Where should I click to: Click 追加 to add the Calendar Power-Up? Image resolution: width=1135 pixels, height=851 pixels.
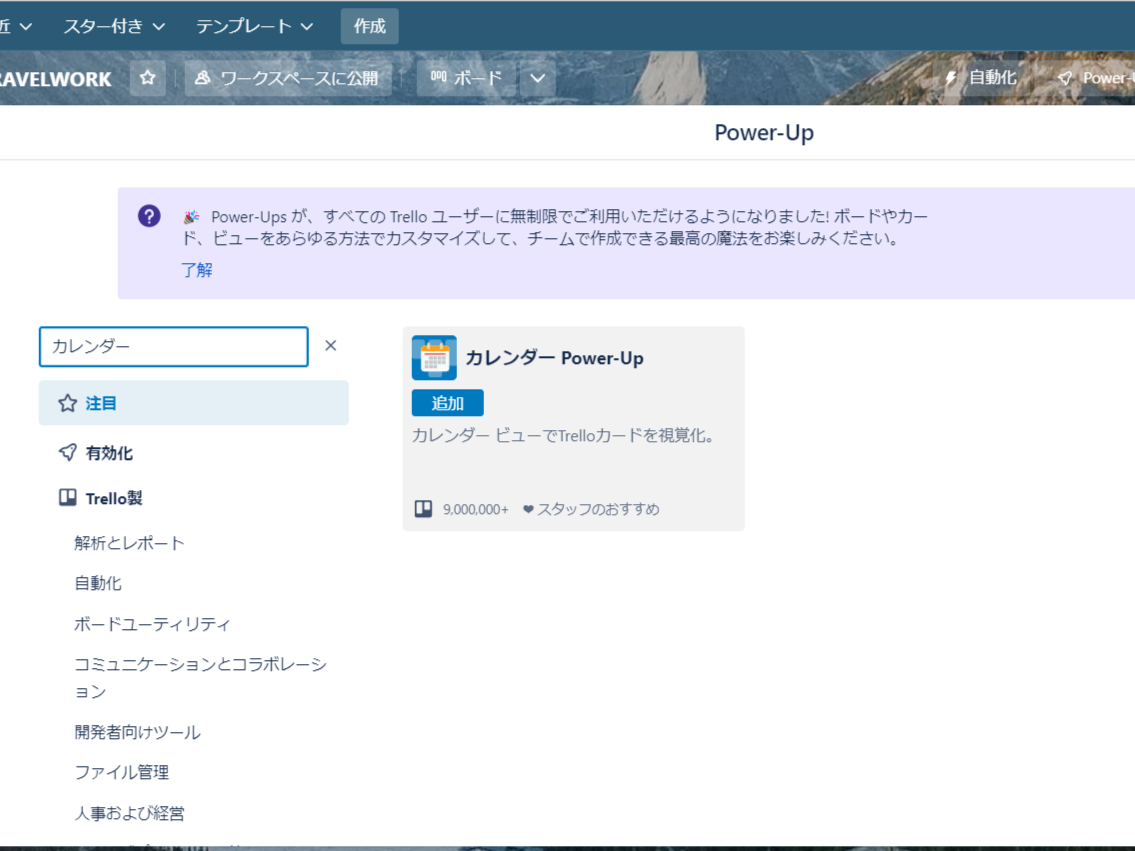click(x=447, y=403)
